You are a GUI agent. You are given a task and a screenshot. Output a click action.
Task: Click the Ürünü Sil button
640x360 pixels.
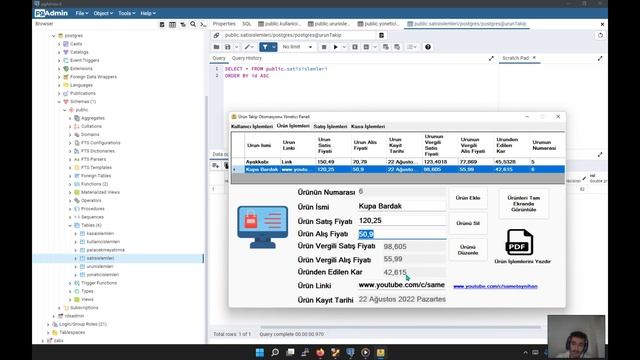pos(468,223)
